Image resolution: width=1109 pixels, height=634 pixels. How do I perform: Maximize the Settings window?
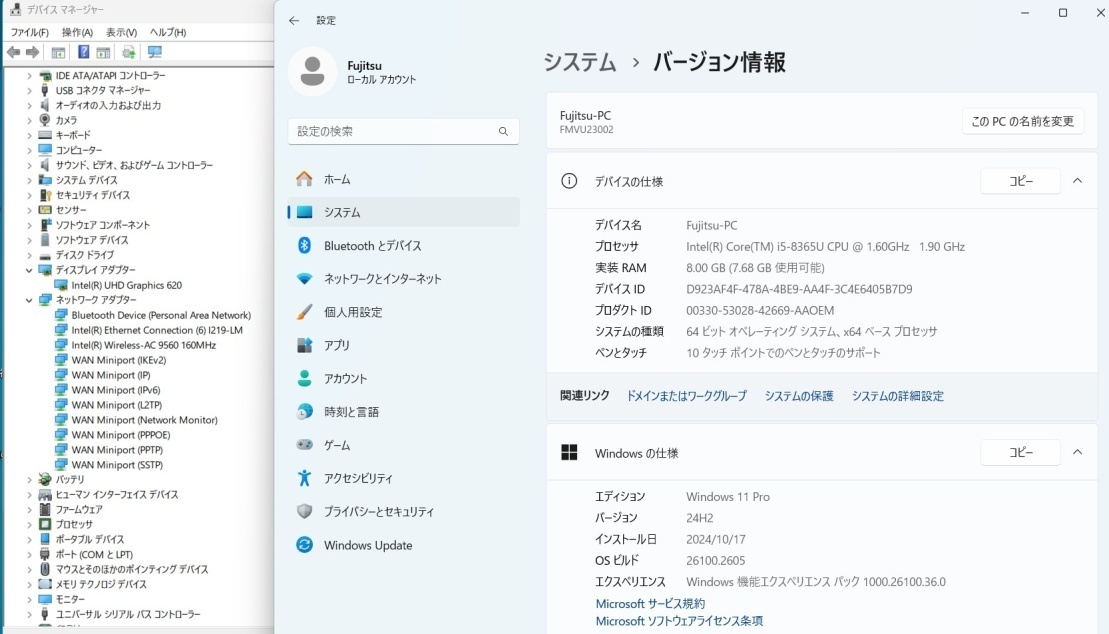click(x=1062, y=13)
